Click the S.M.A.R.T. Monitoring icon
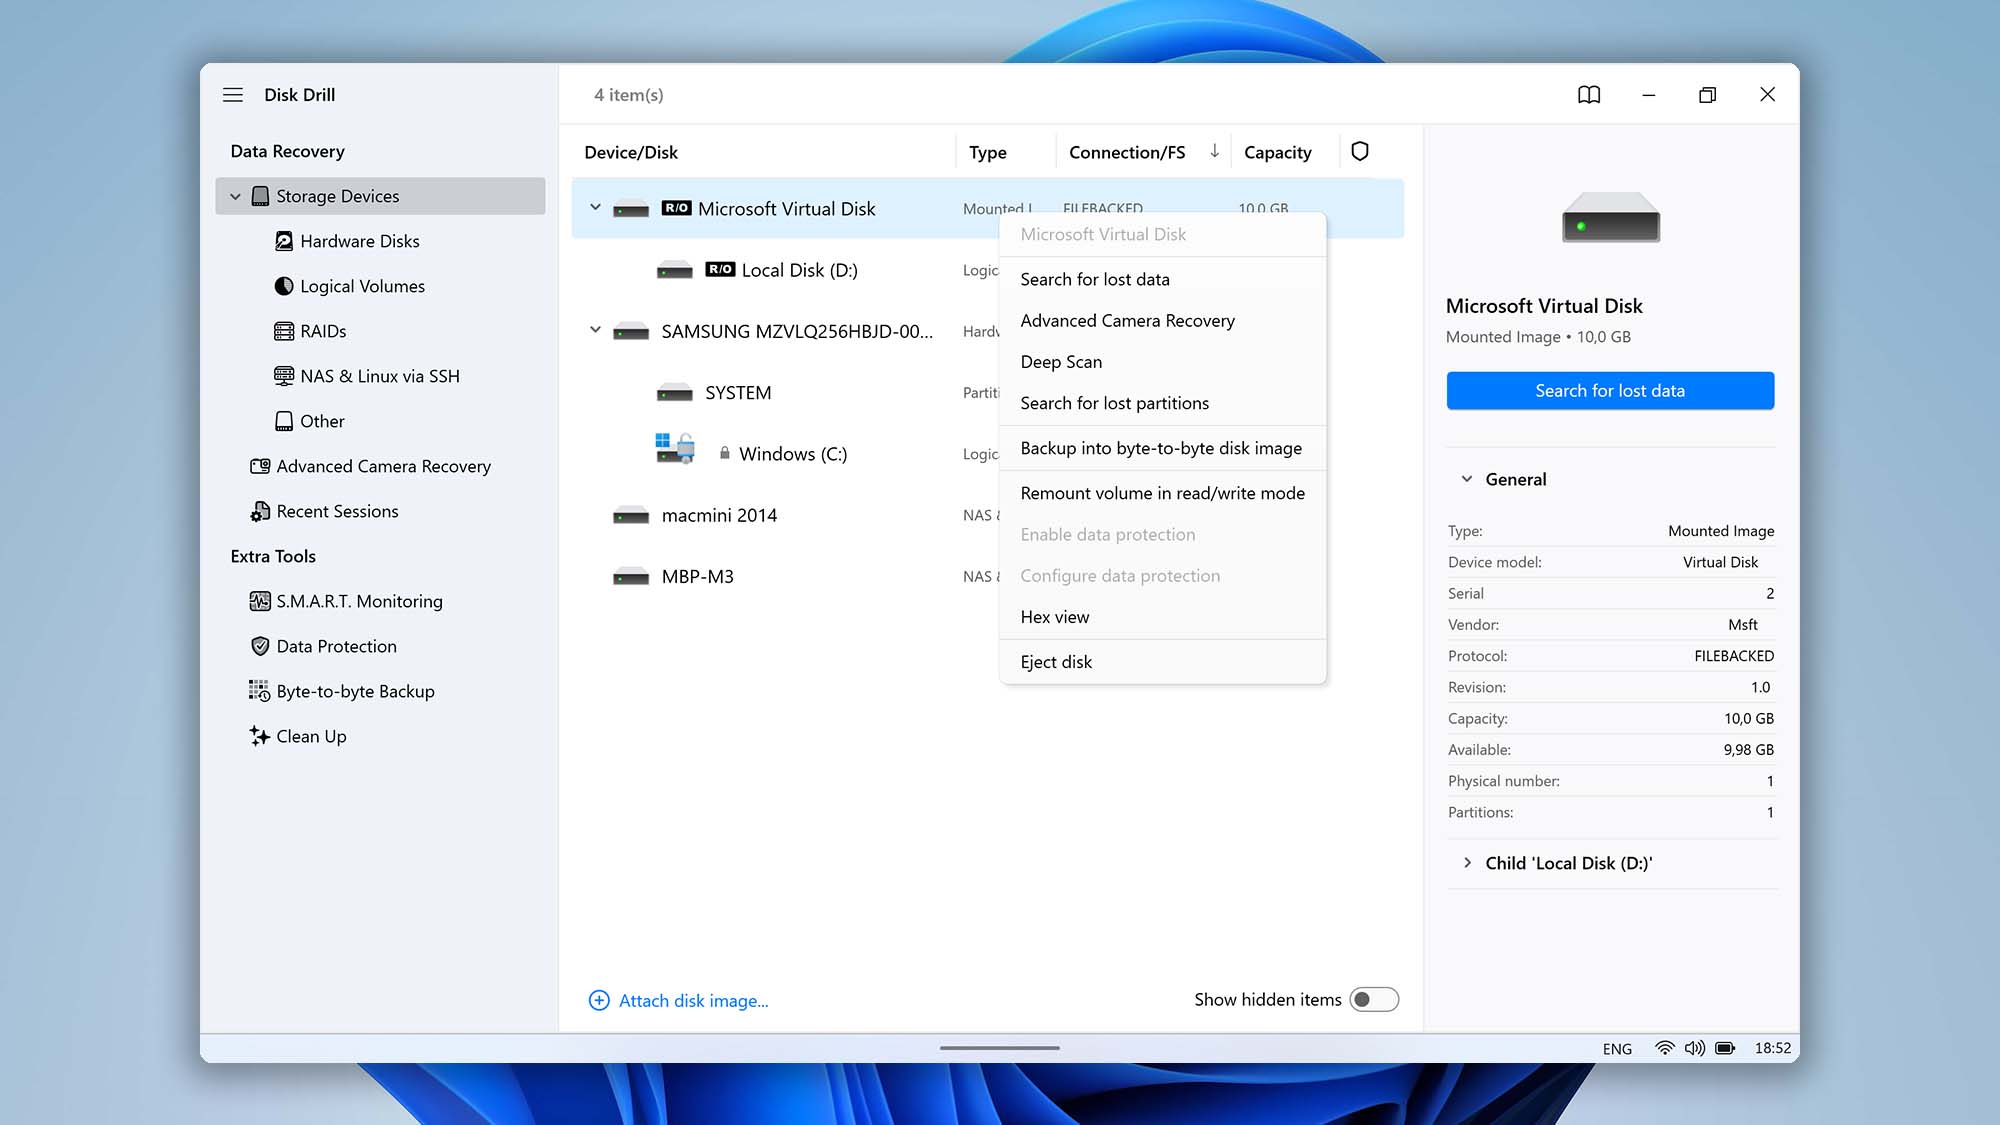Screen dimensions: 2000x1125 pos(260,601)
